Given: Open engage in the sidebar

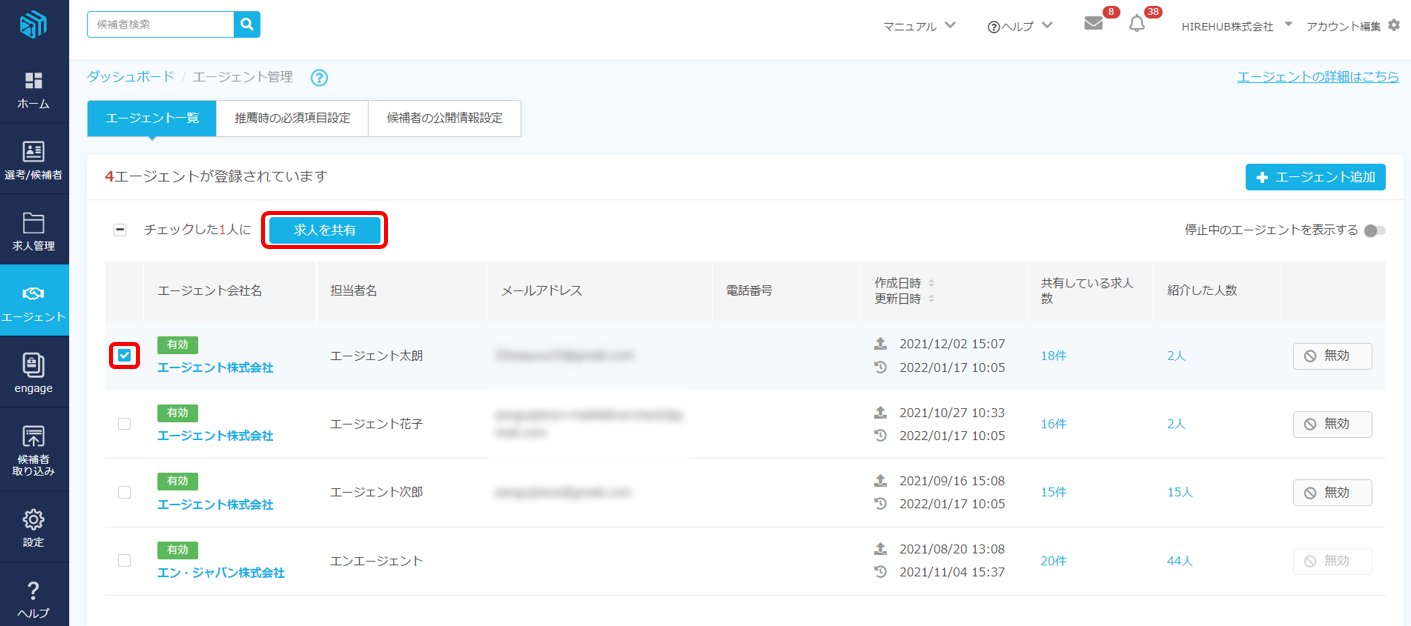Looking at the screenshot, I should point(34,374).
